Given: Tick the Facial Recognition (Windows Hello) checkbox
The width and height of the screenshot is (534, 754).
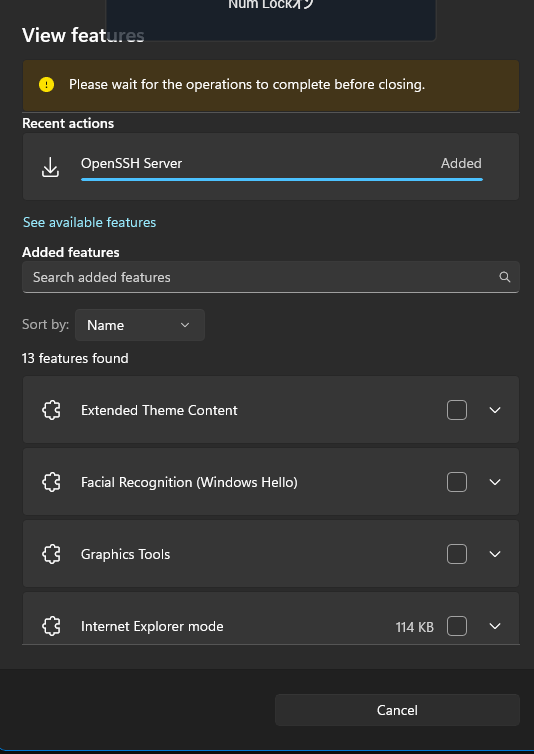Looking at the screenshot, I should [x=457, y=482].
